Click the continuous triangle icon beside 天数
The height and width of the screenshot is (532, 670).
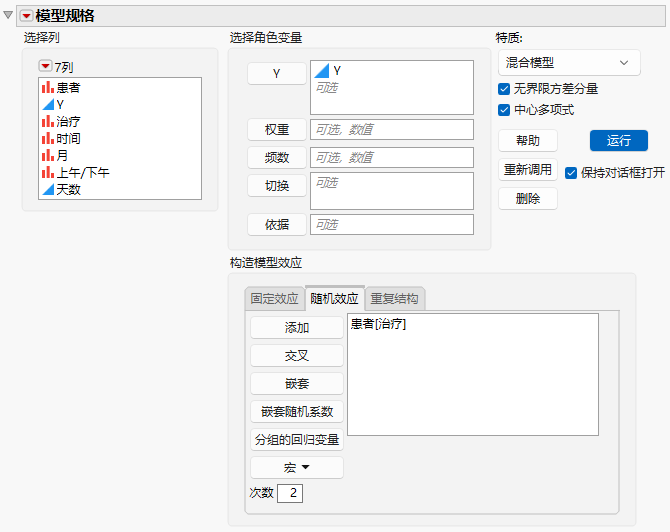(x=48, y=189)
